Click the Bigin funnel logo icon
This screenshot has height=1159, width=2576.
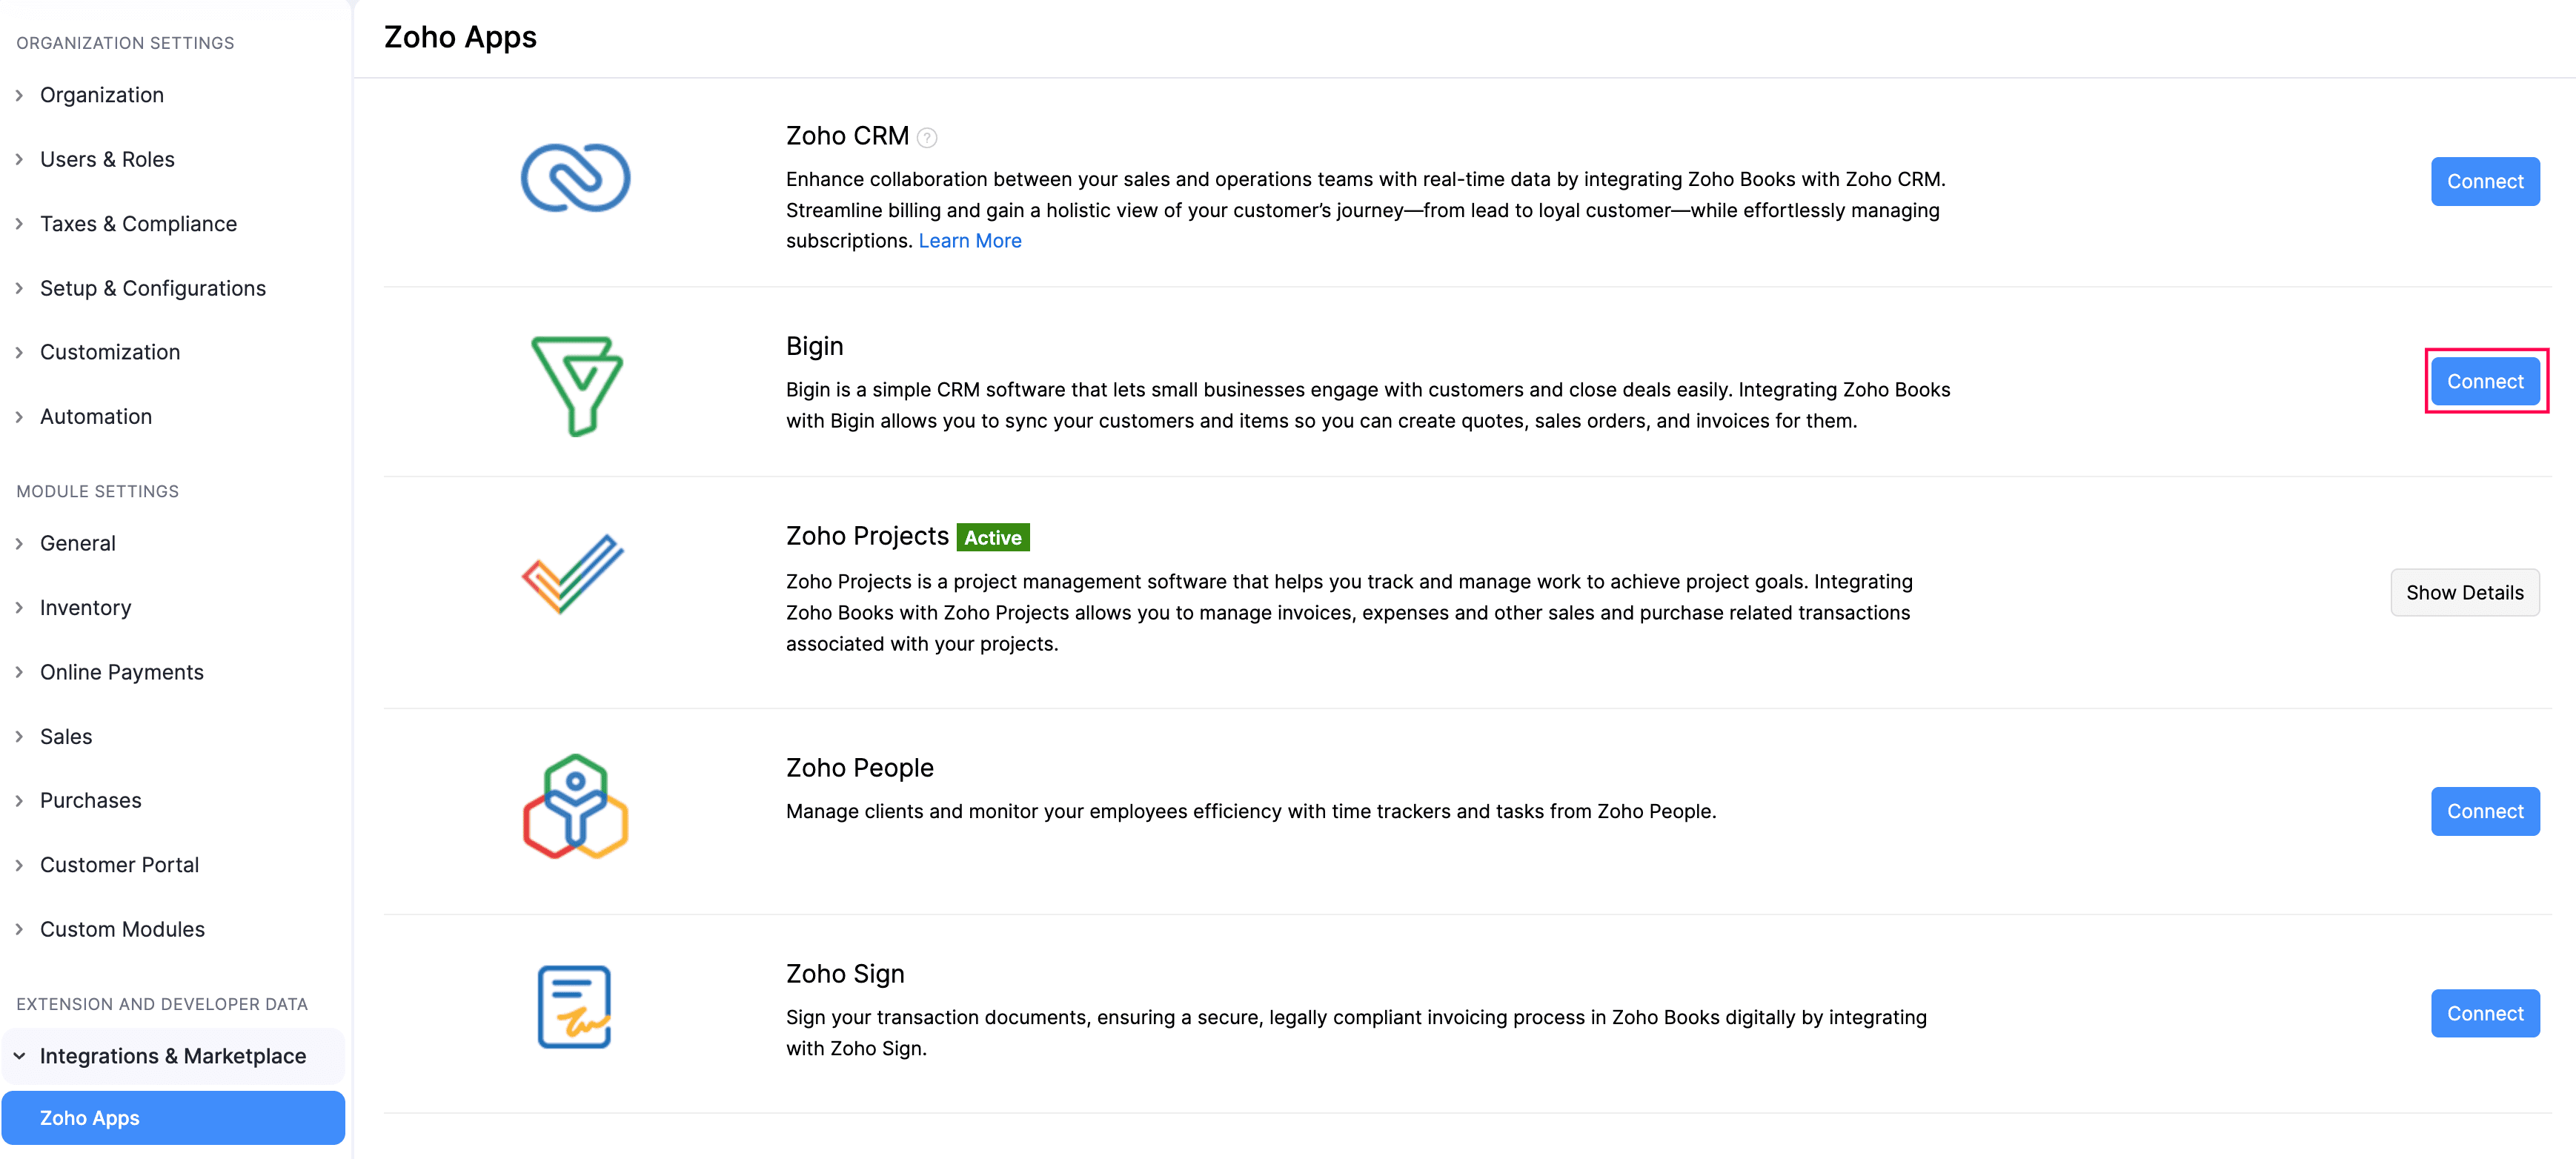576,385
